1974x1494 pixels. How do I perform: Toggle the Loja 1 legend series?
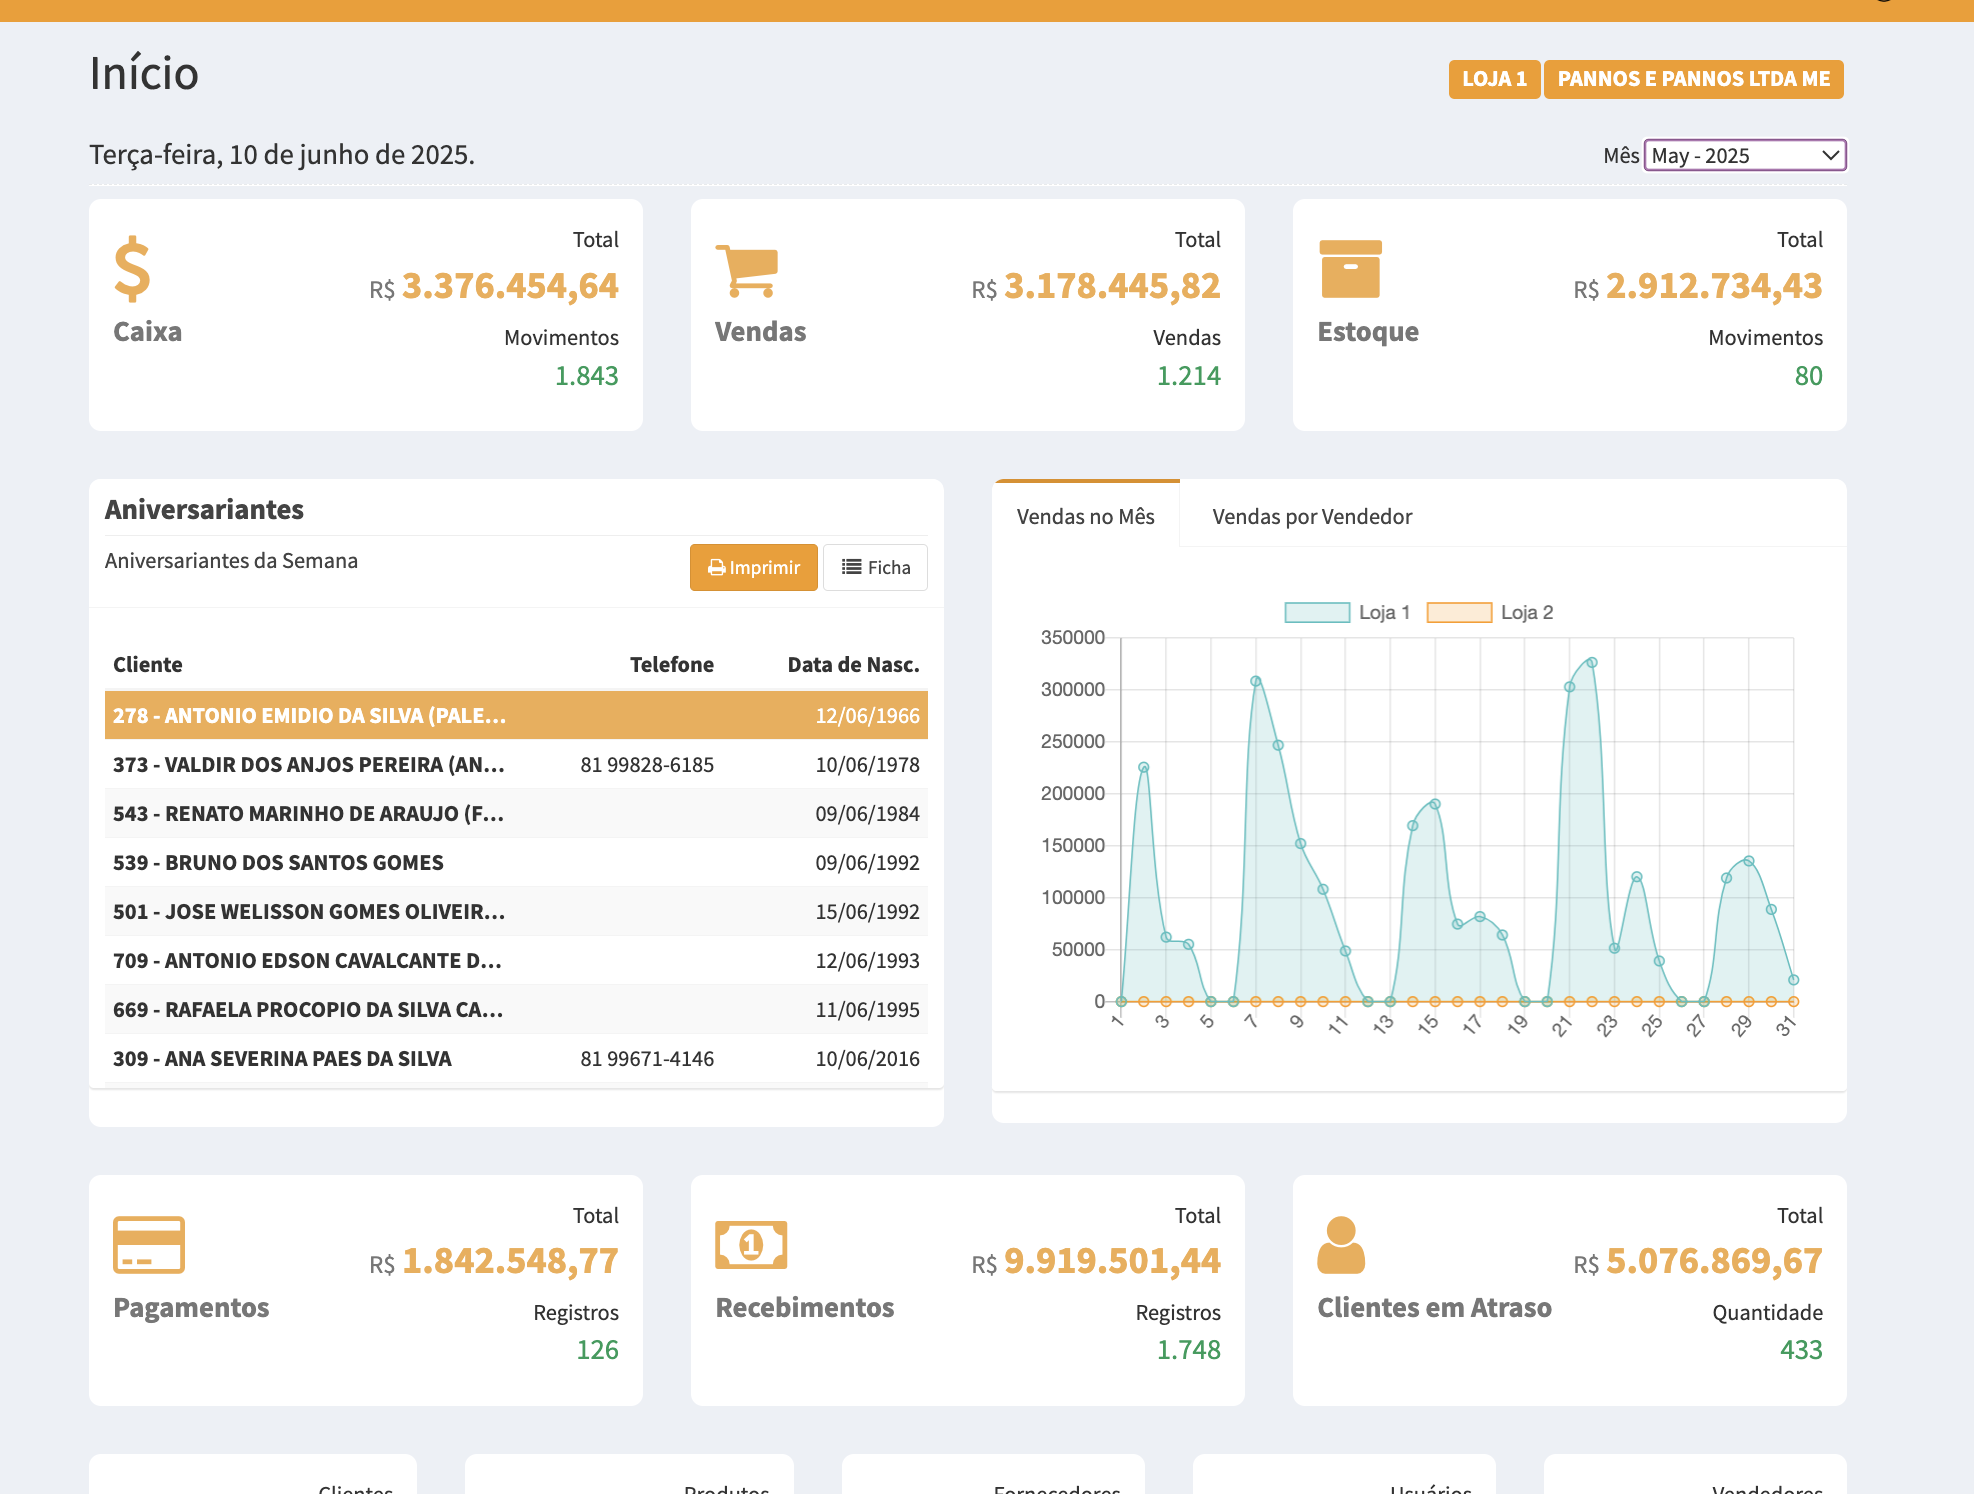(x=1317, y=612)
